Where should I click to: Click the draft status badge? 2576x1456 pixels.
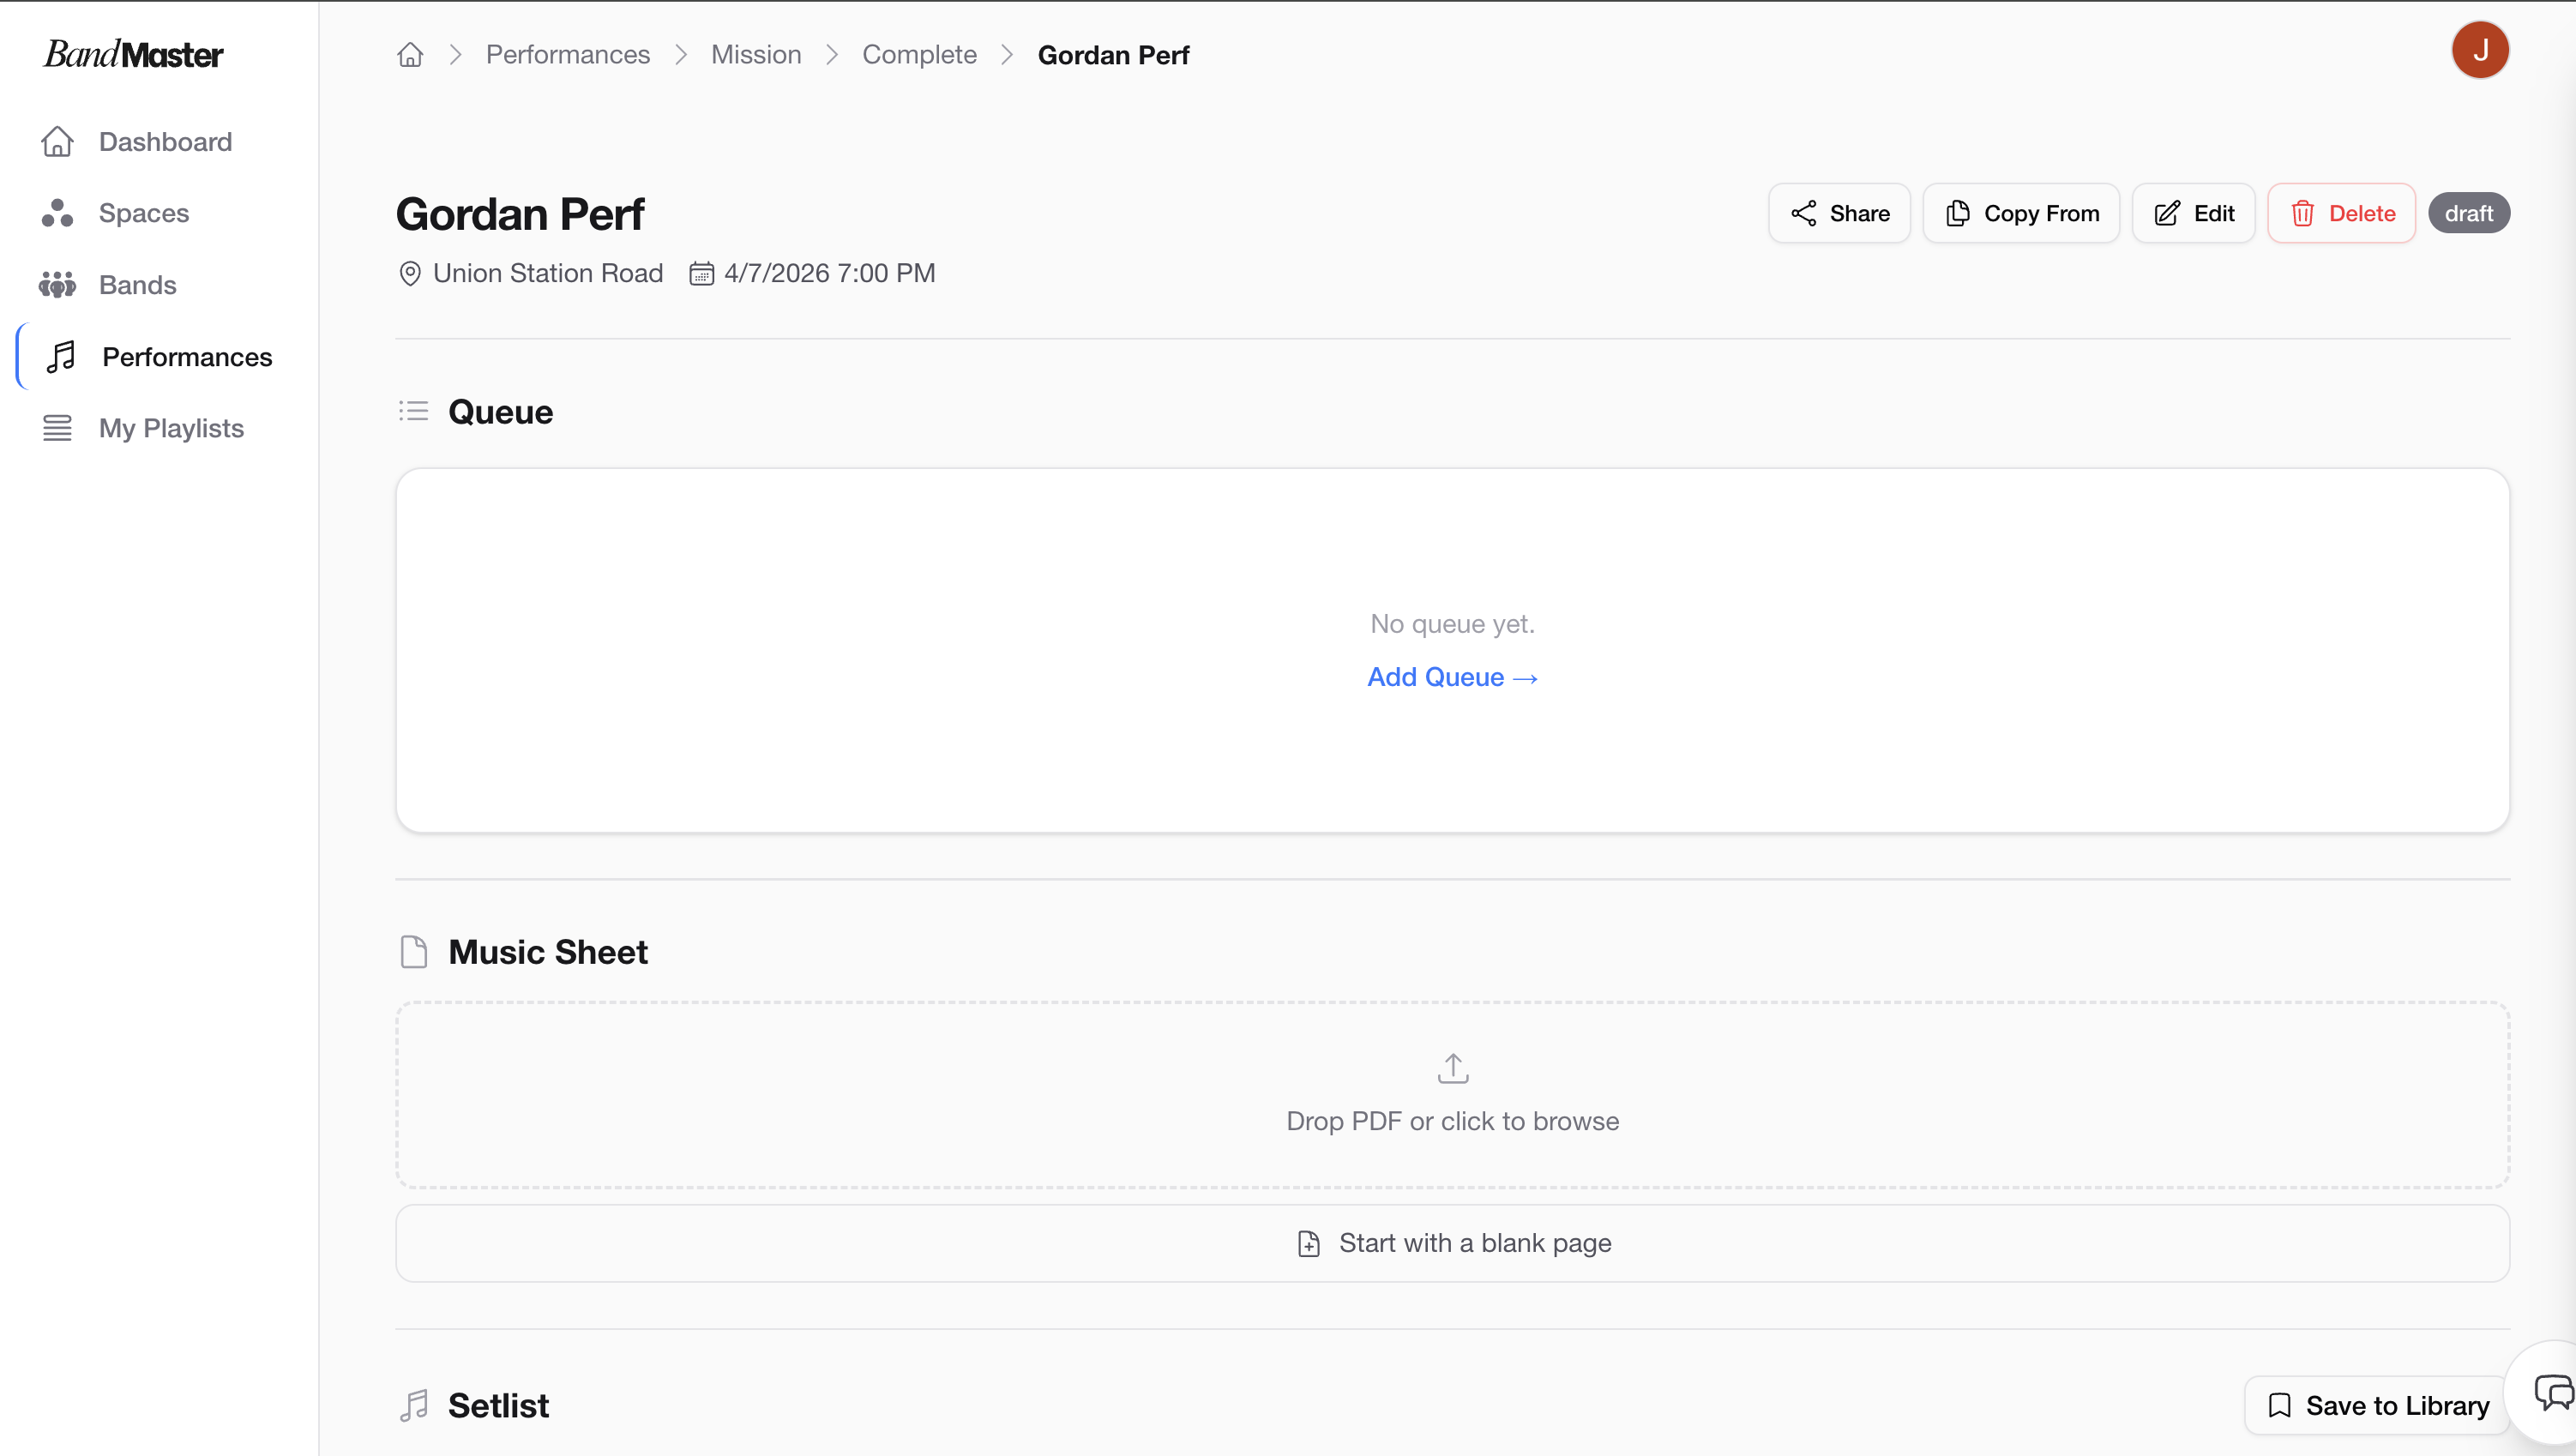click(x=2468, y=213)
